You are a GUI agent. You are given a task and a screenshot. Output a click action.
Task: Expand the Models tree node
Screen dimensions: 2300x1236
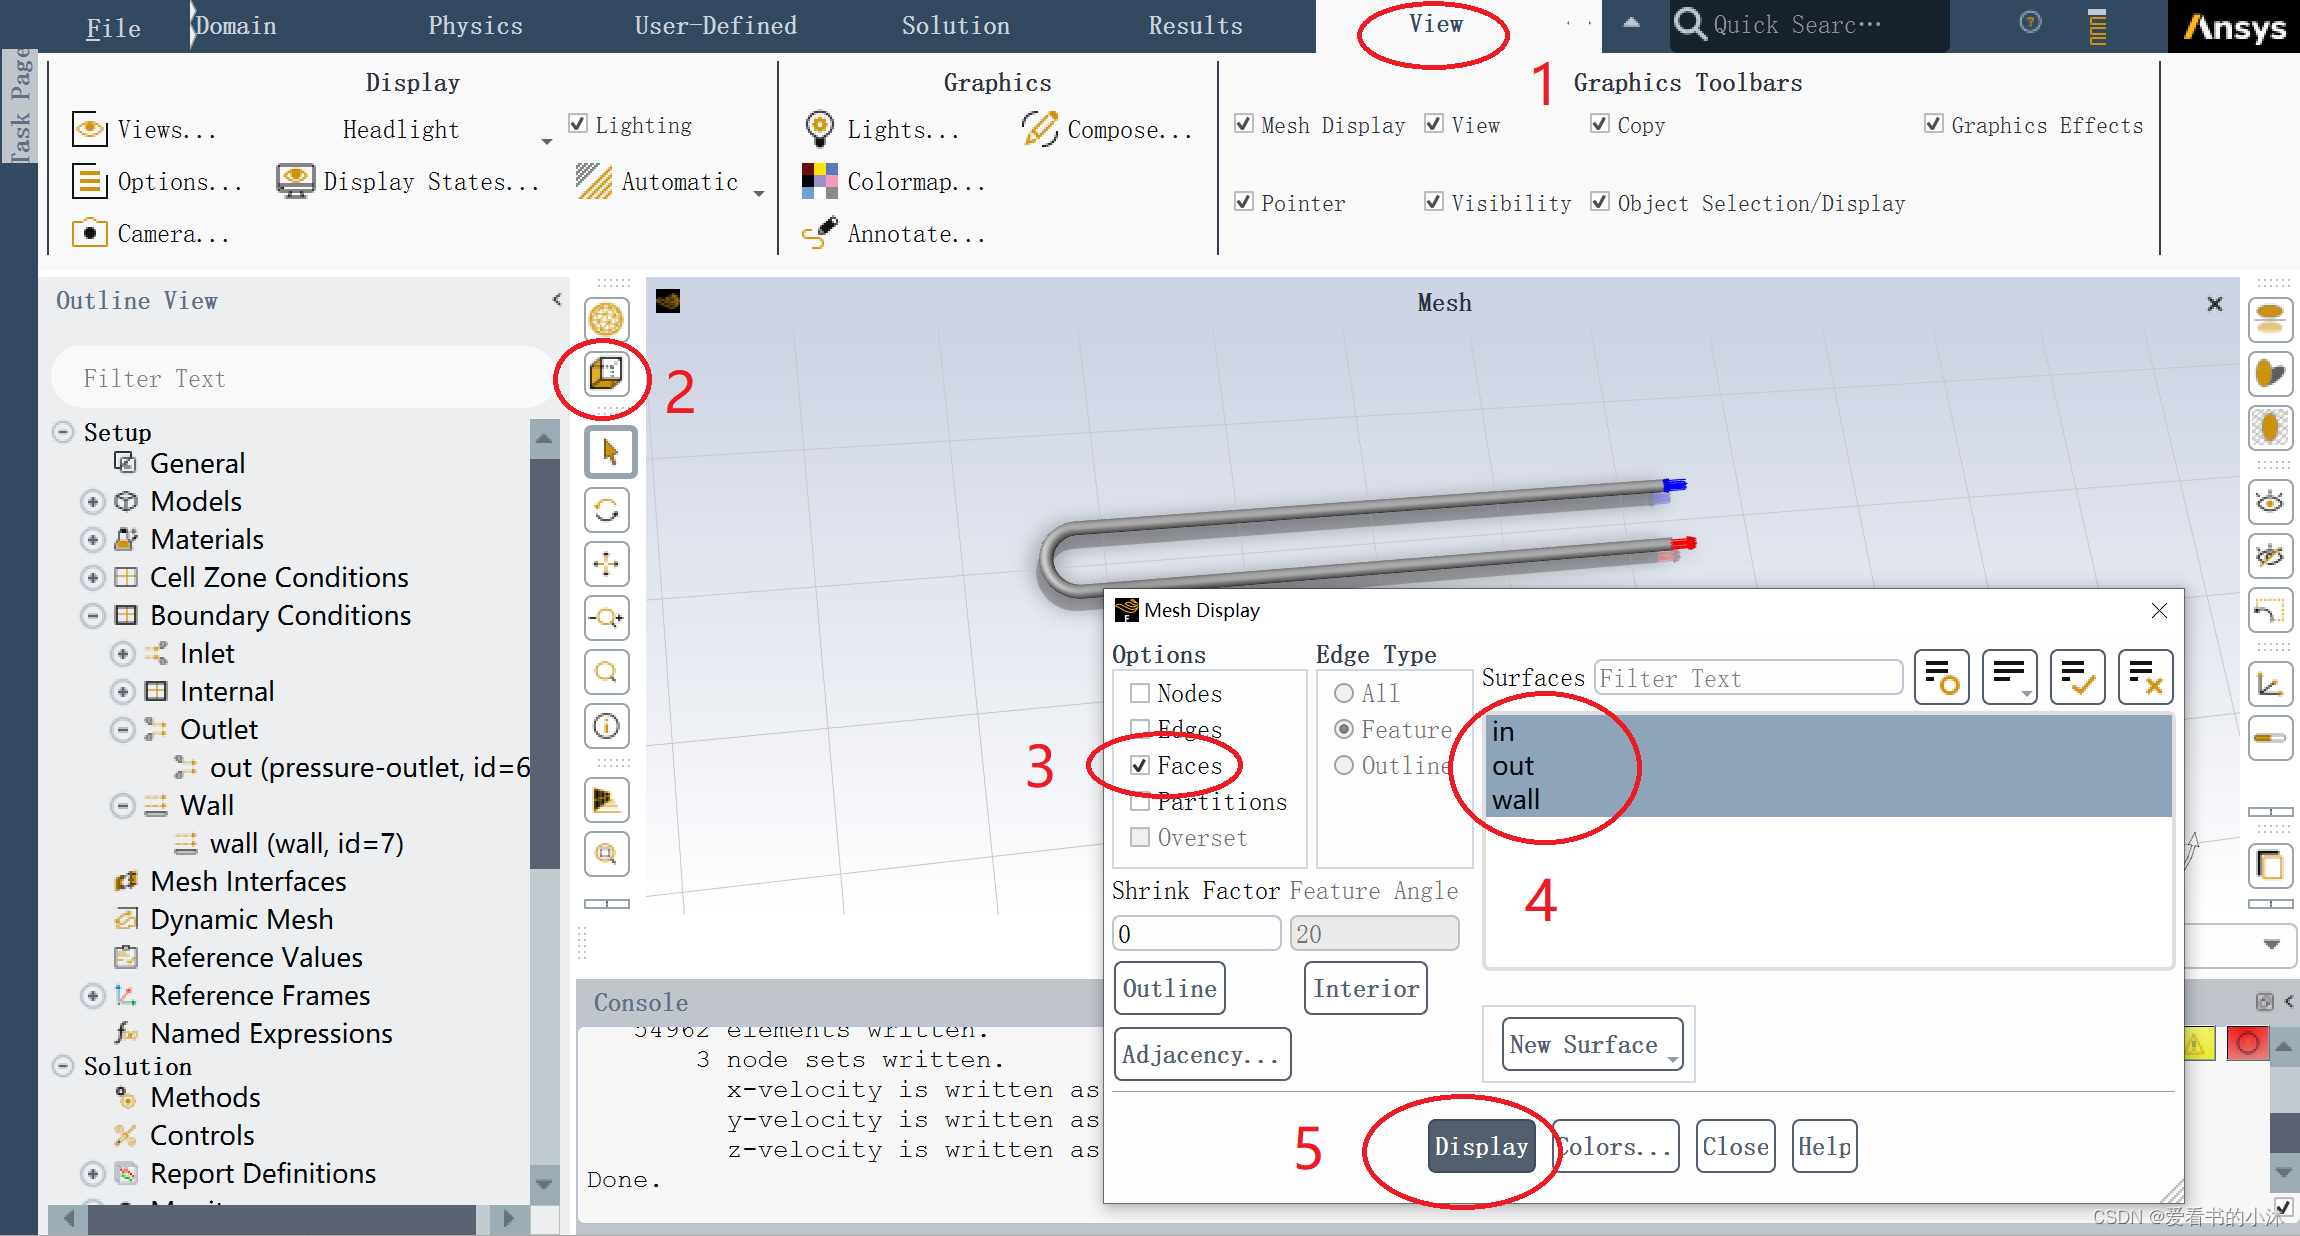coord(93,501)
